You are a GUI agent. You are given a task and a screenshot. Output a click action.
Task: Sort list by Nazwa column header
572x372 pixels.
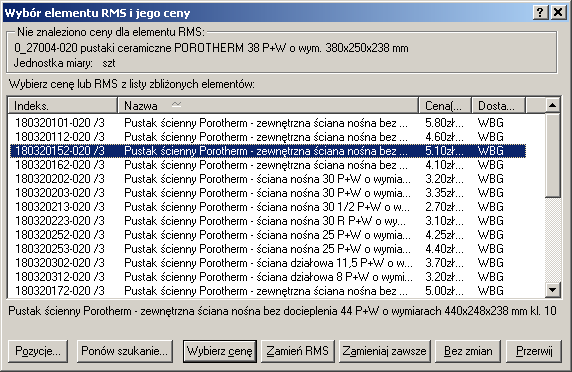click(268, 106)
